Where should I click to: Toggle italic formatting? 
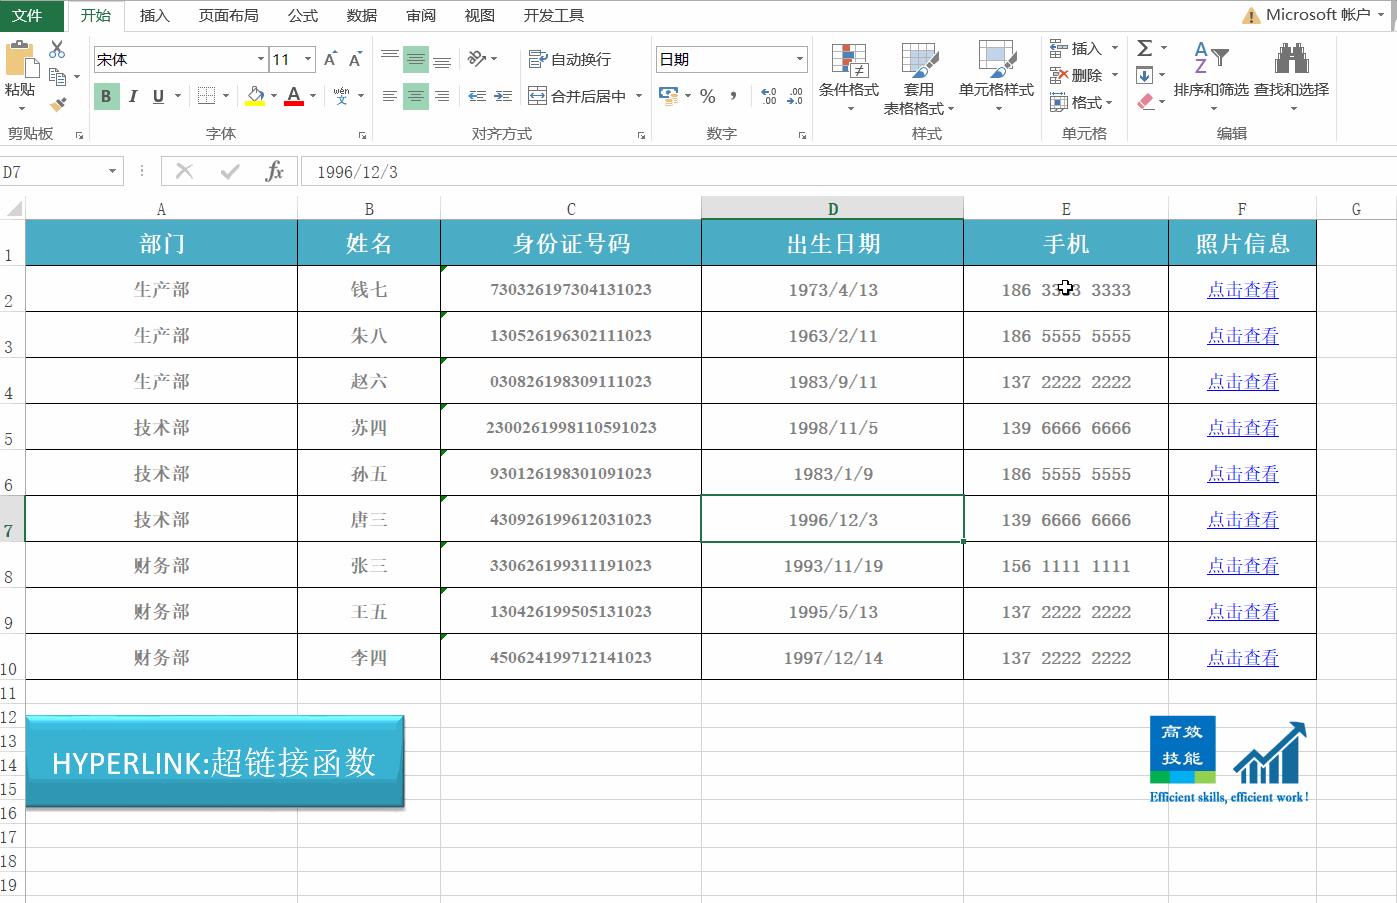pos(133,96)
